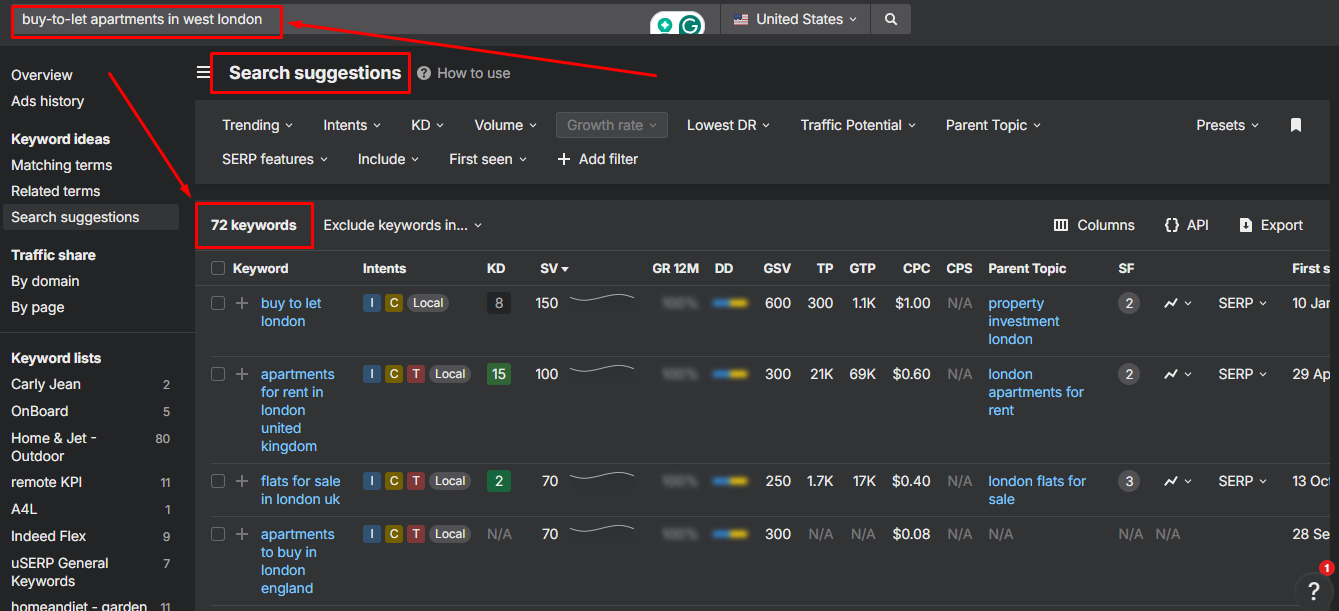Expand the SERP features filter dropdown

click(275, 159)
